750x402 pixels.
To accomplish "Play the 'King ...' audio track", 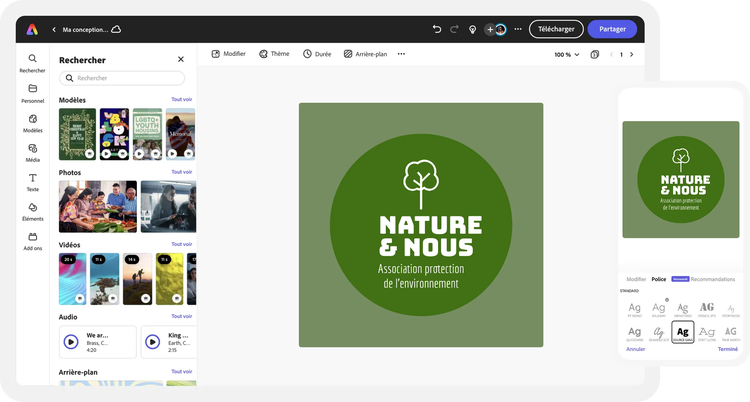I will (x=153, y=342).
